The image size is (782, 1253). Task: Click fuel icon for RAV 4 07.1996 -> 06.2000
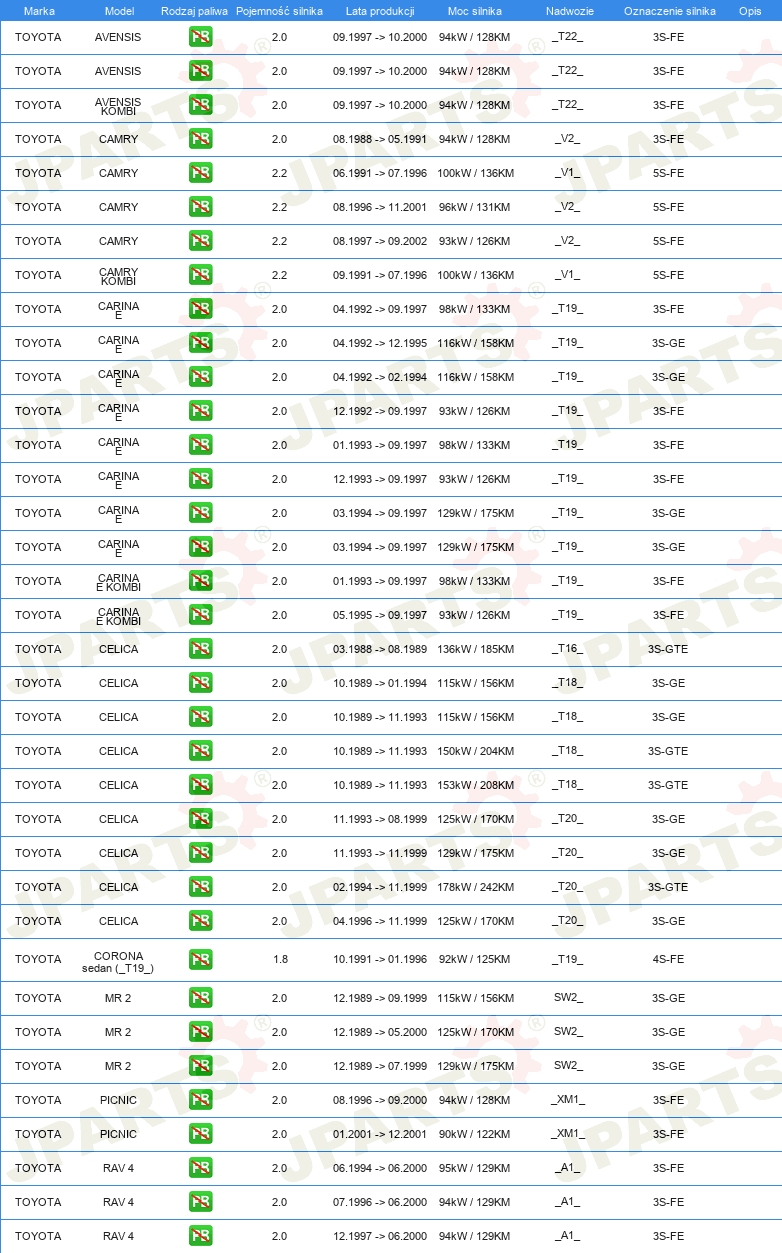tap(201, 1202)
